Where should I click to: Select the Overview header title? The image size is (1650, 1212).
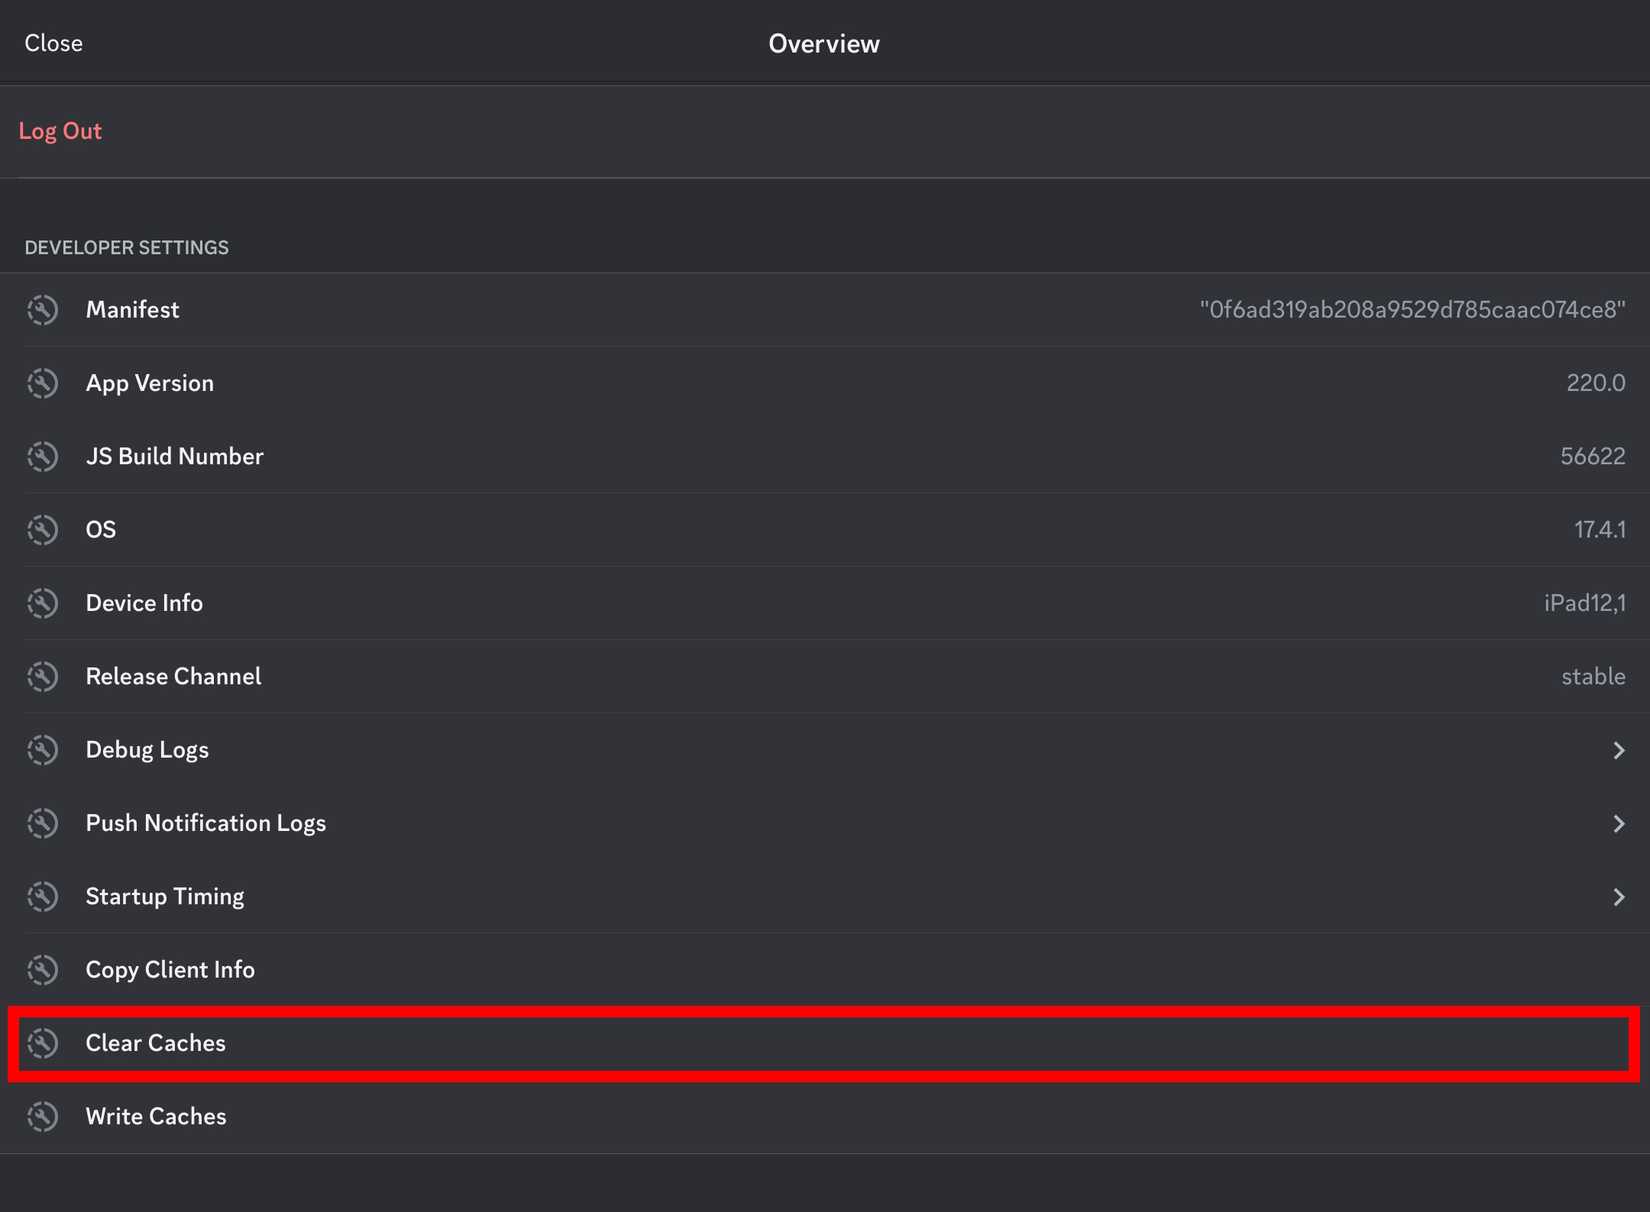(823, 42)
